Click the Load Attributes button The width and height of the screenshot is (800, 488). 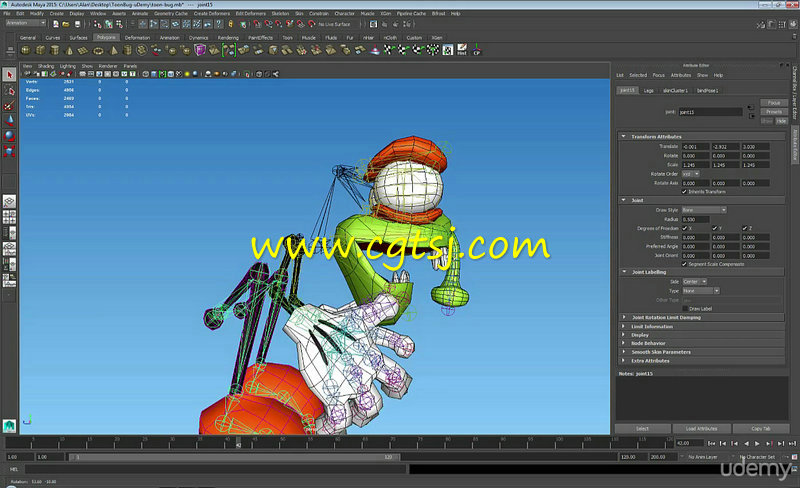tap(702, 429)
